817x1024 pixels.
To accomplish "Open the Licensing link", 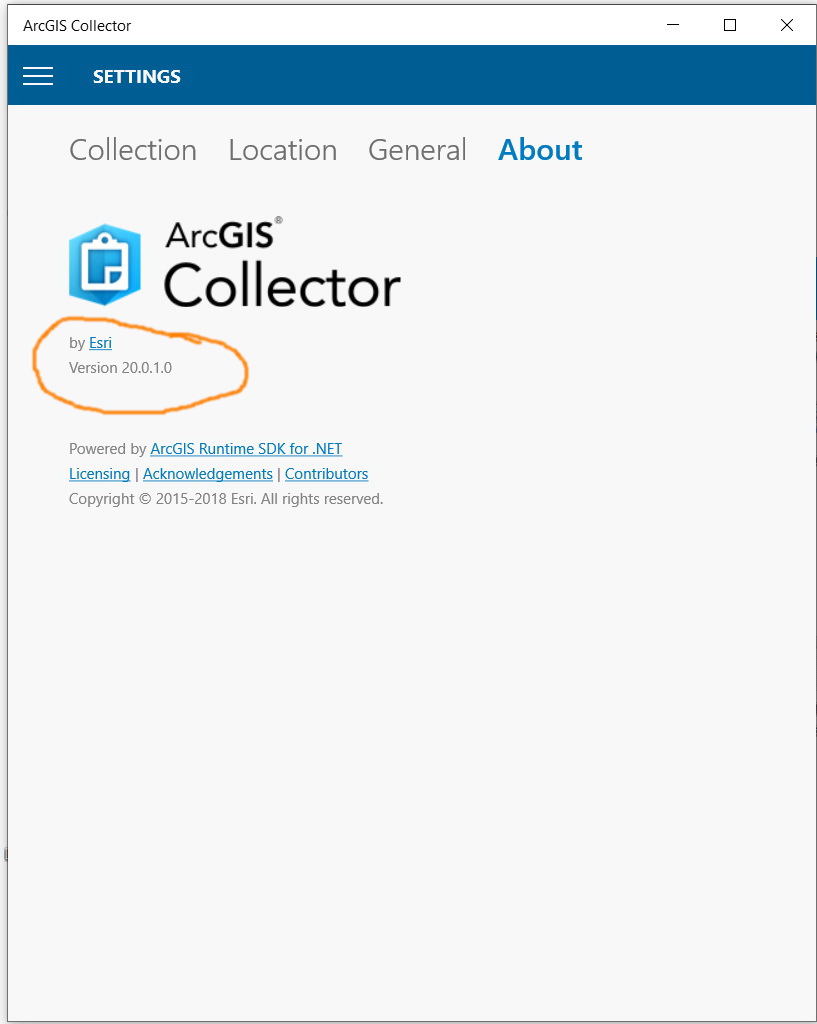I will click(99, 473).
